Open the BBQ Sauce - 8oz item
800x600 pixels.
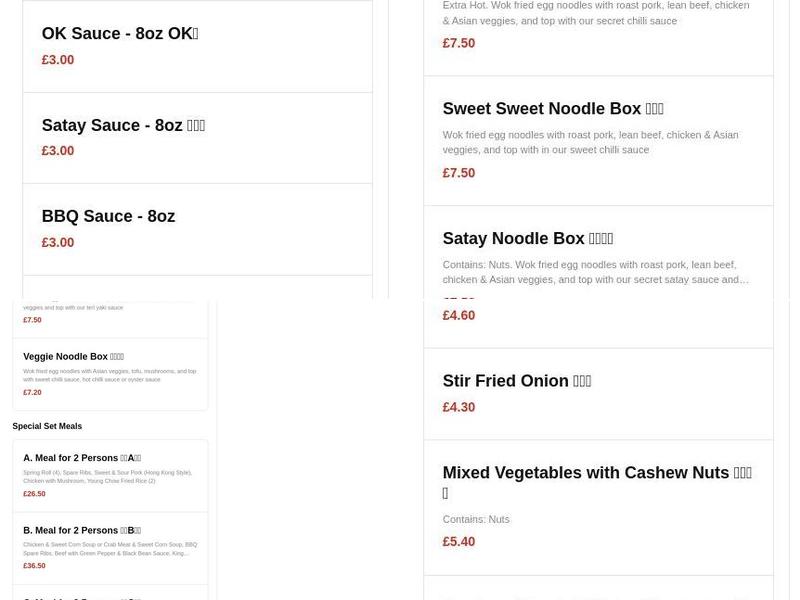click(x=108, y=216)
